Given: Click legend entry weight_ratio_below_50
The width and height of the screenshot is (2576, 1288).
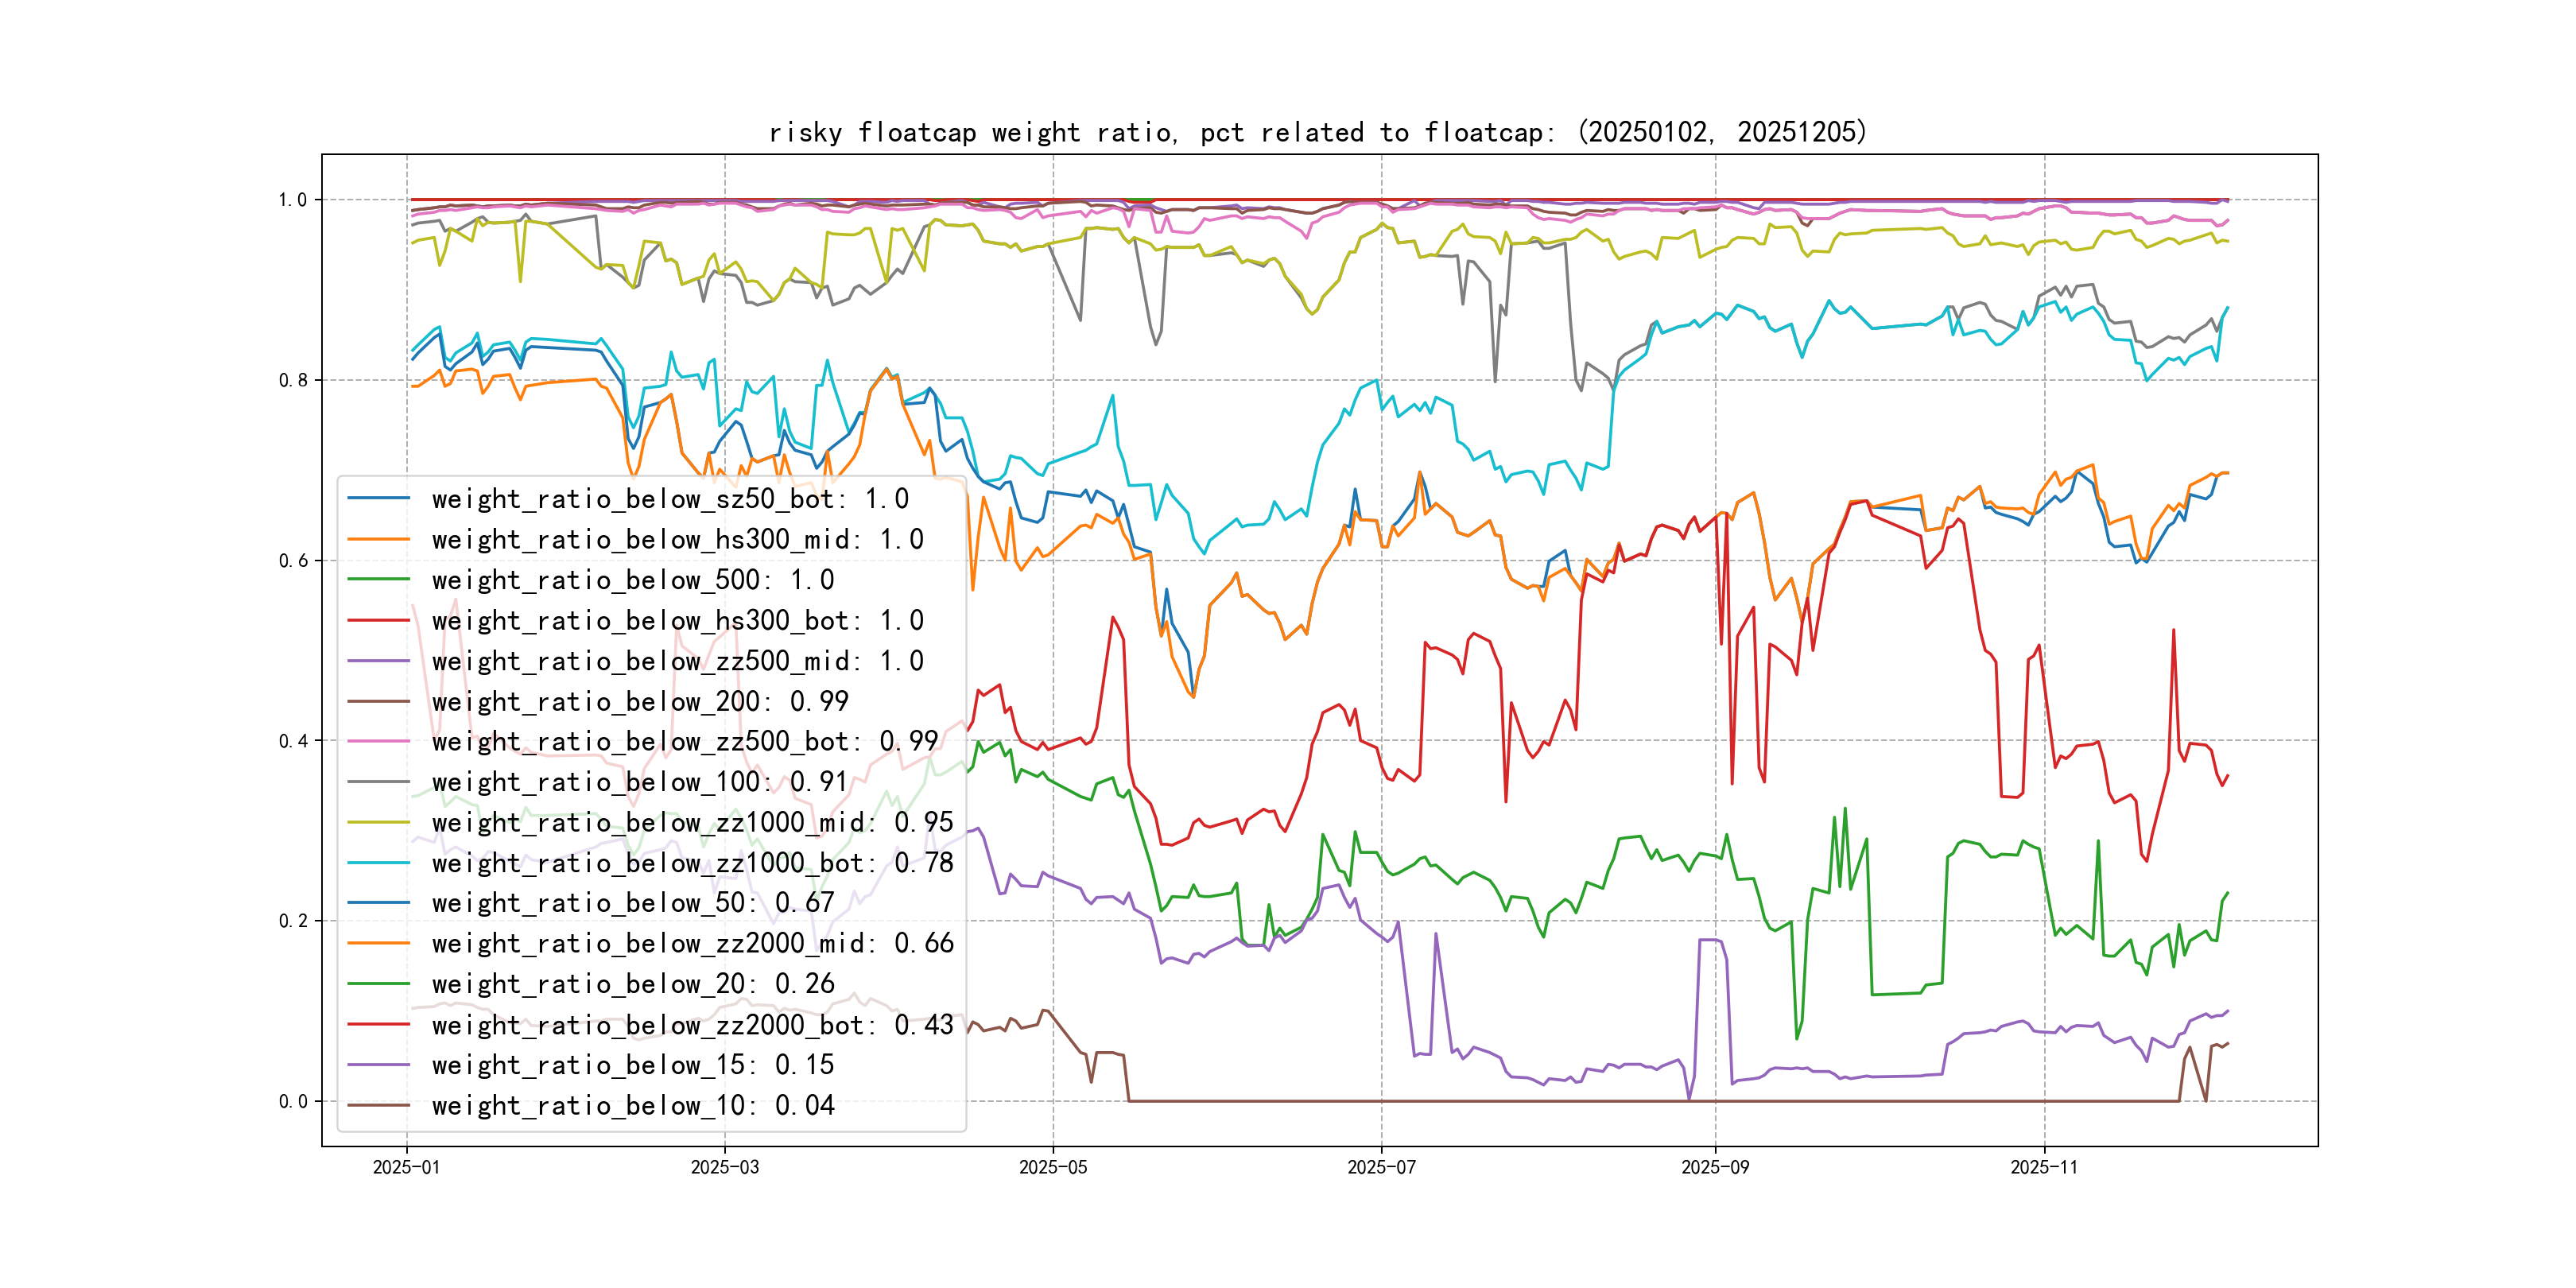Looking at the screenshot, I should pyautogui.click(x=632, y=903).
